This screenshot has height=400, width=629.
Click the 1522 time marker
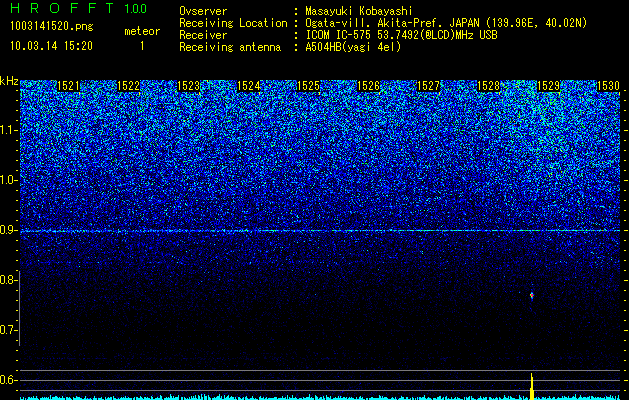pyautogui.click(x=128, y=86)
